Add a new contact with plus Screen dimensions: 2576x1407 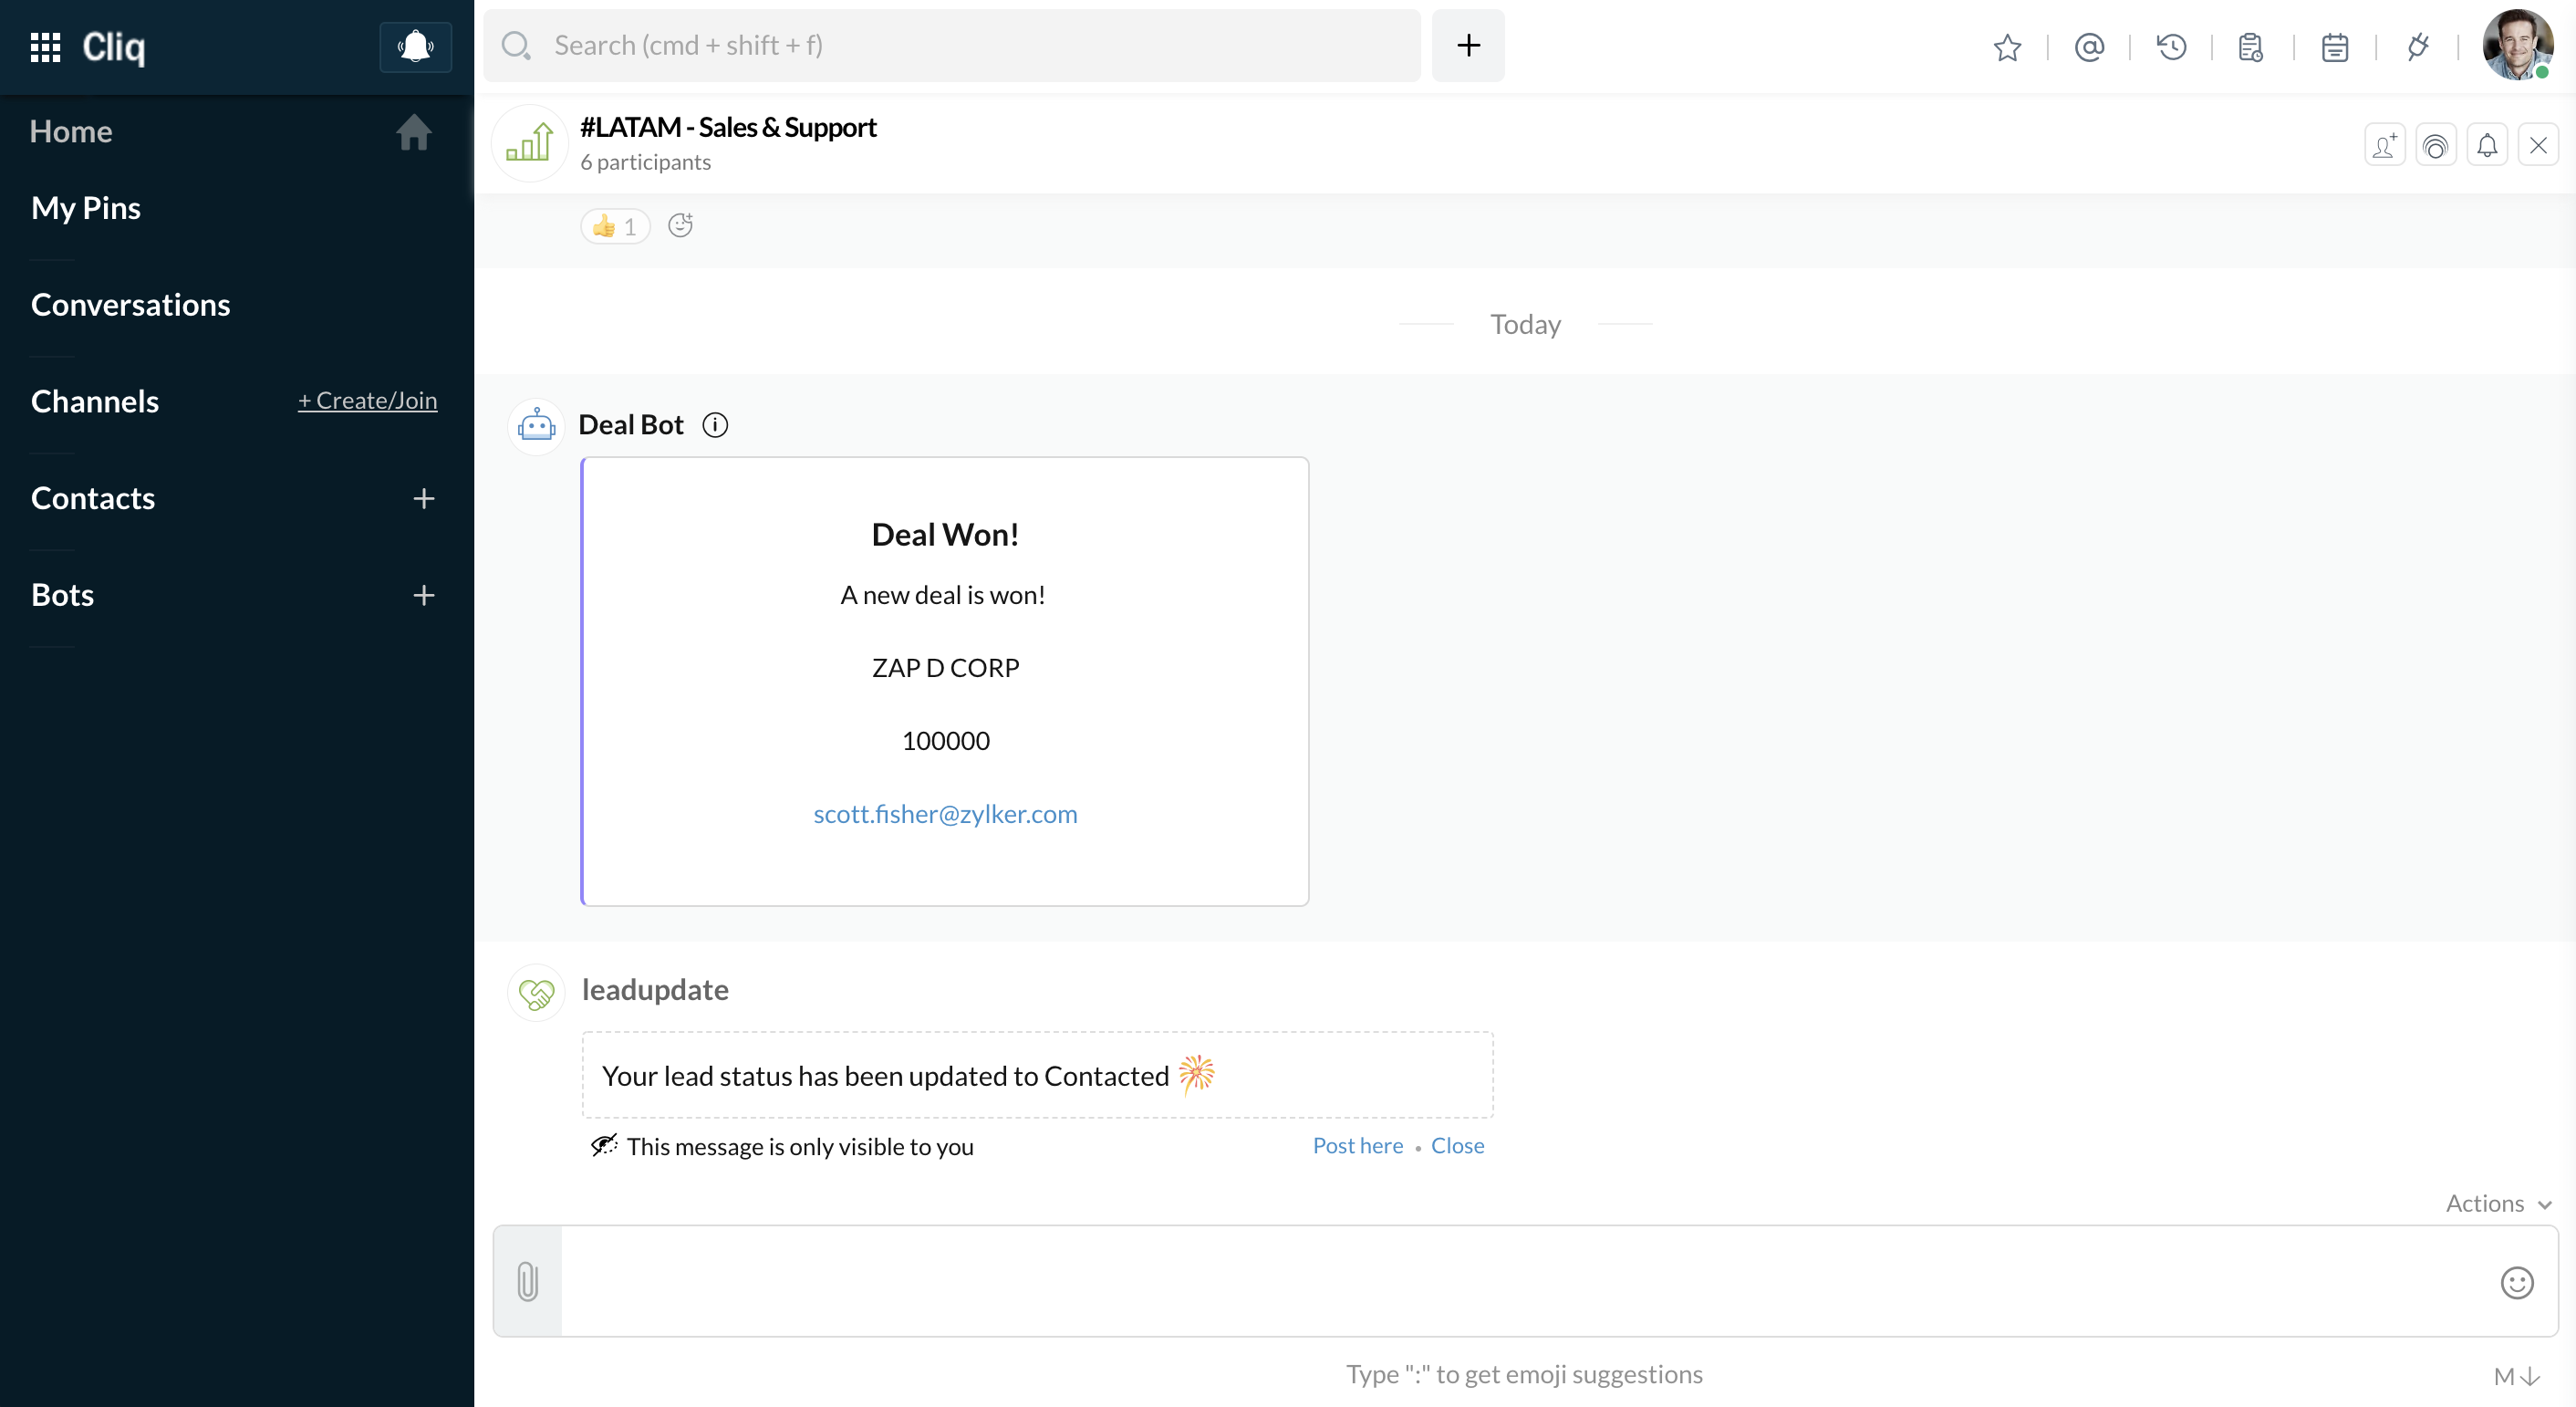click(424, 498)
